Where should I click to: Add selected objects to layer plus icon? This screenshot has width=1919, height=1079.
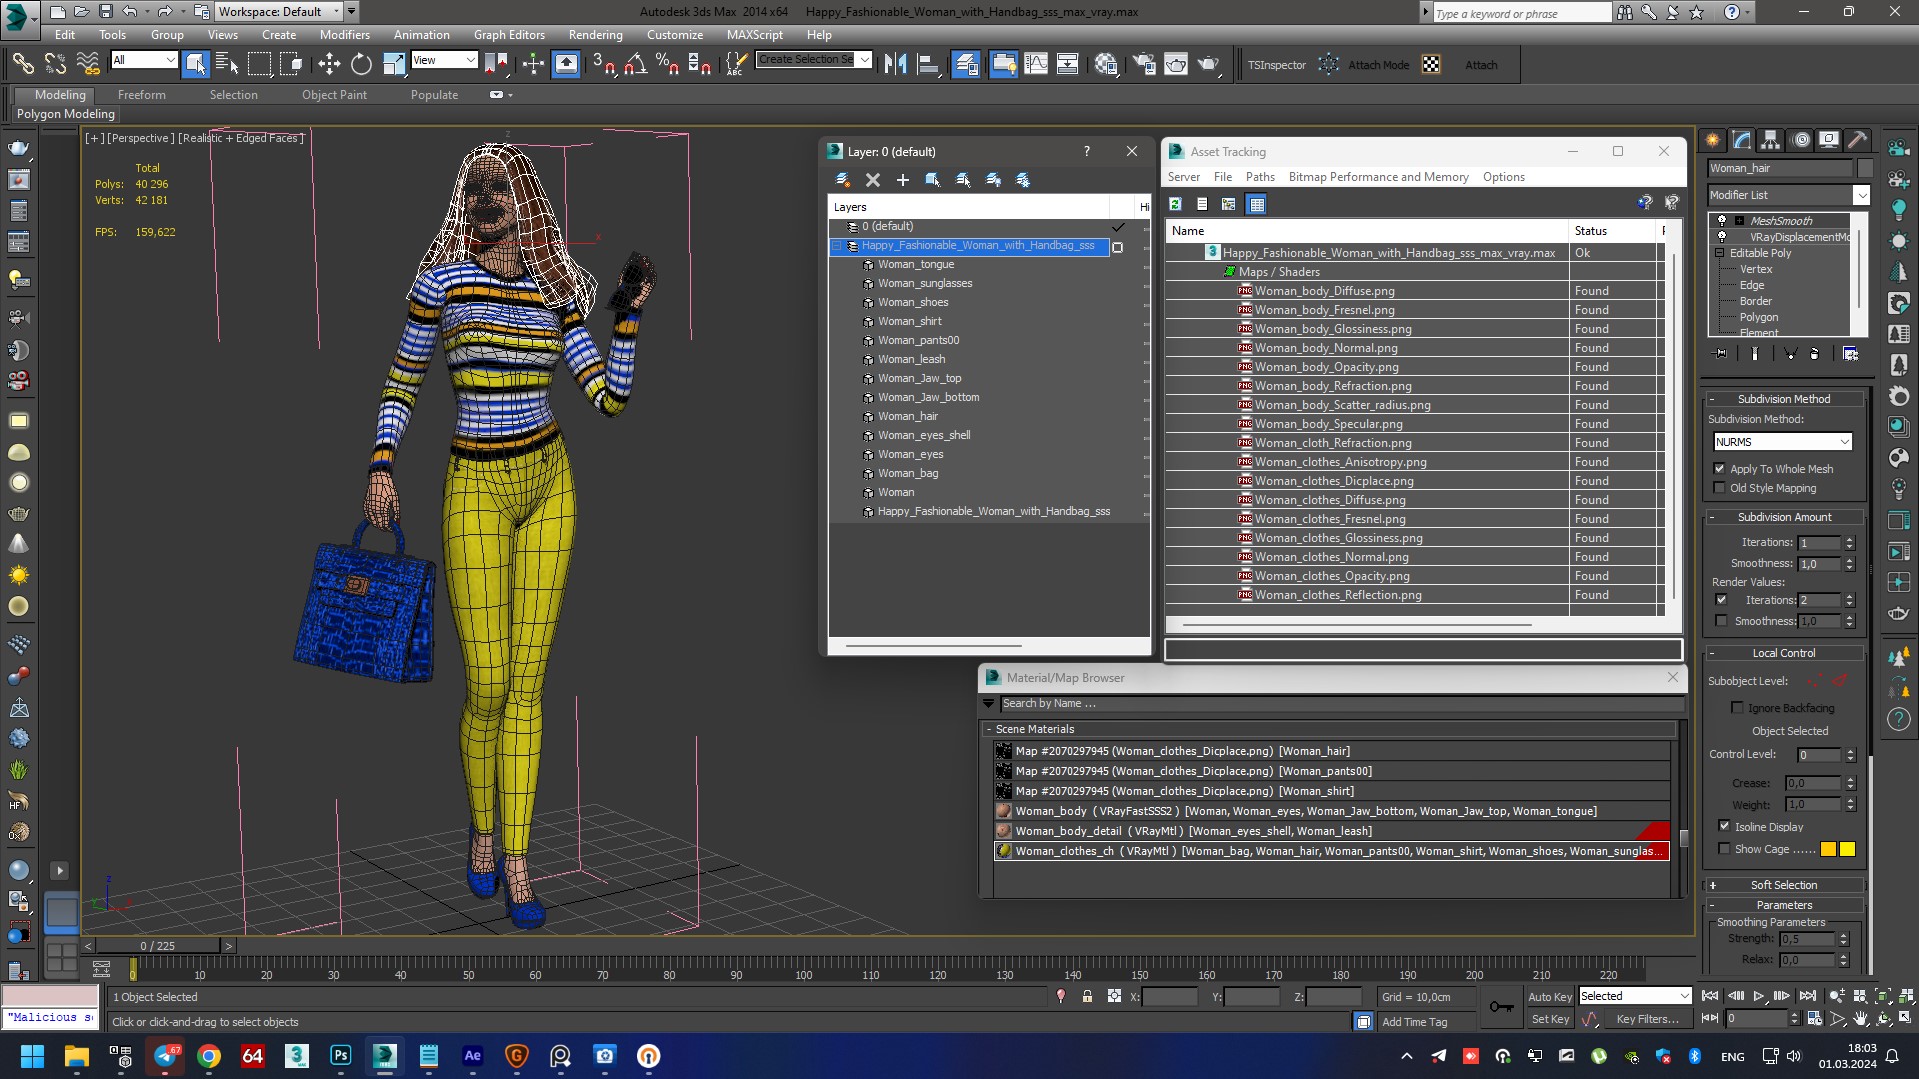903,180
